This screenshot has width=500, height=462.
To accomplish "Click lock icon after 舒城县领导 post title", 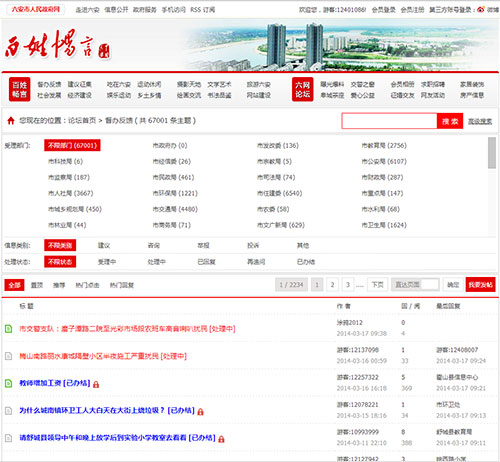I will pos(221,439).
